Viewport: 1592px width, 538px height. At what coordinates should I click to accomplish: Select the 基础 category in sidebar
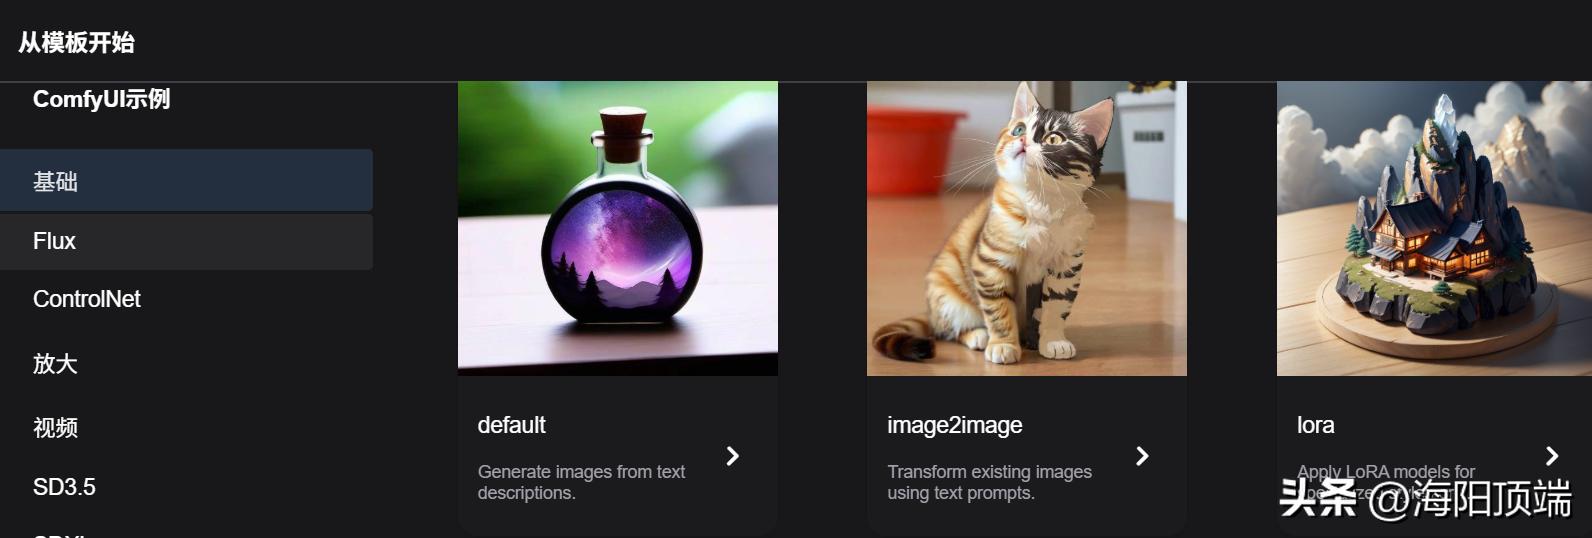click(186, 180)
